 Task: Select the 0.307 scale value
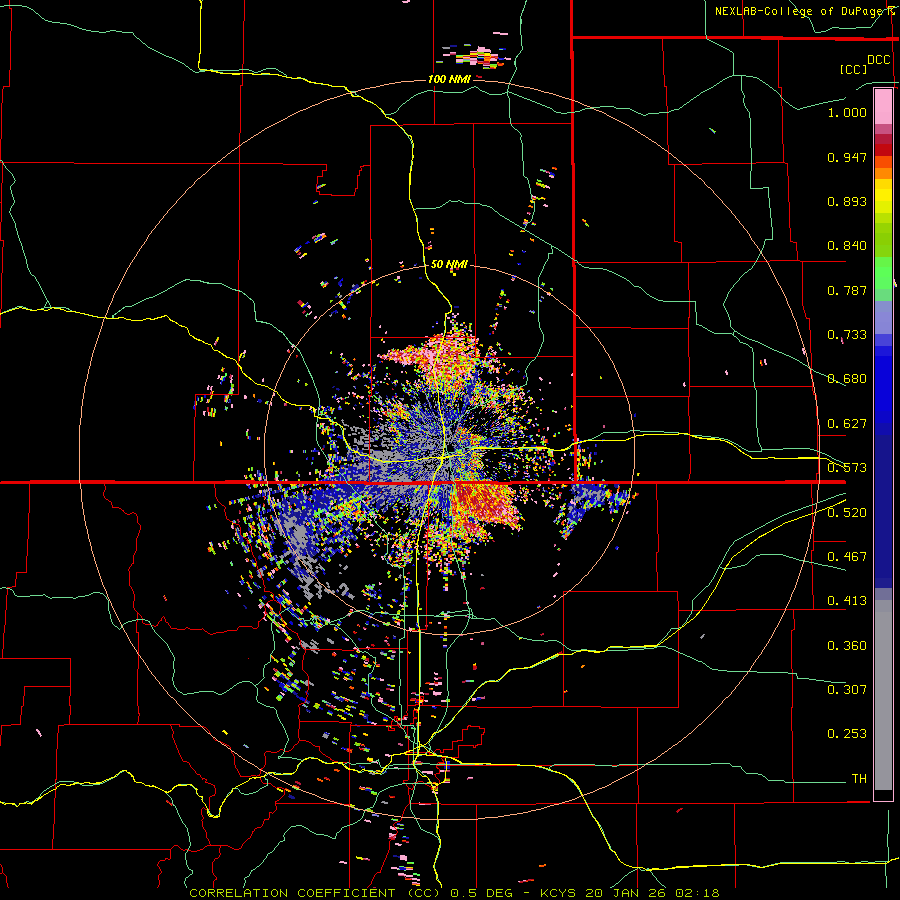click(x=847, y=690)
